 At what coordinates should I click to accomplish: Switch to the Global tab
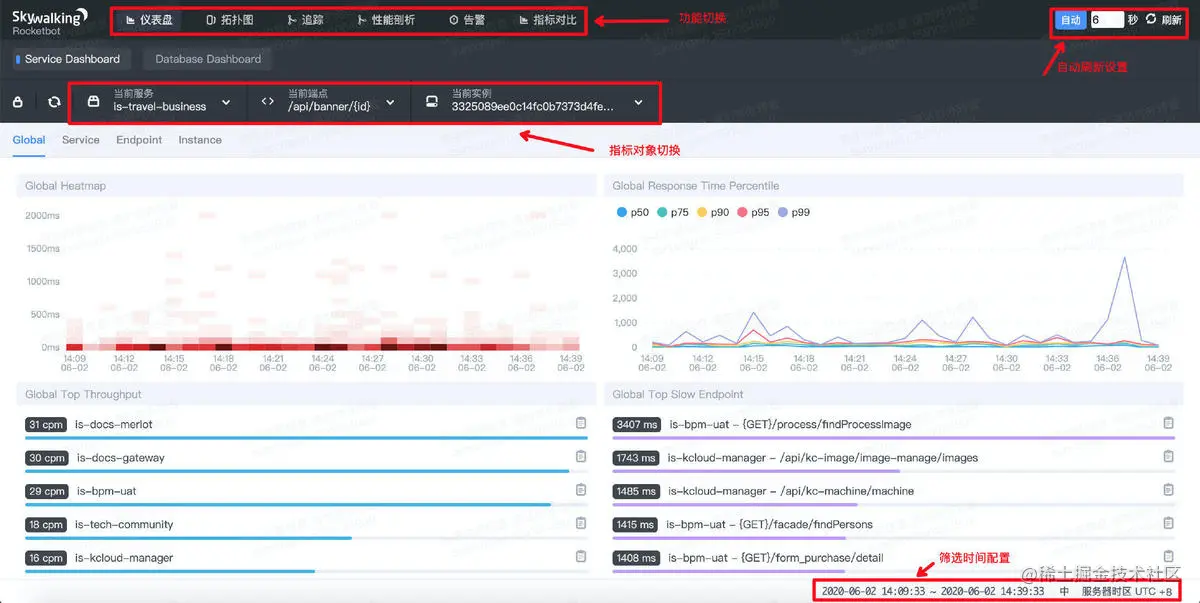pos(29,140)
